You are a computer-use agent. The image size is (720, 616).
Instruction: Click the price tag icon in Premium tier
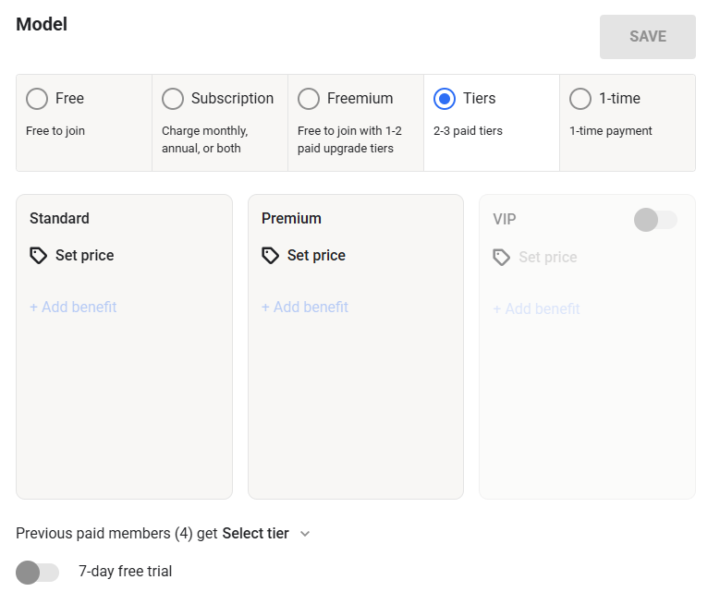click(270, 256)
